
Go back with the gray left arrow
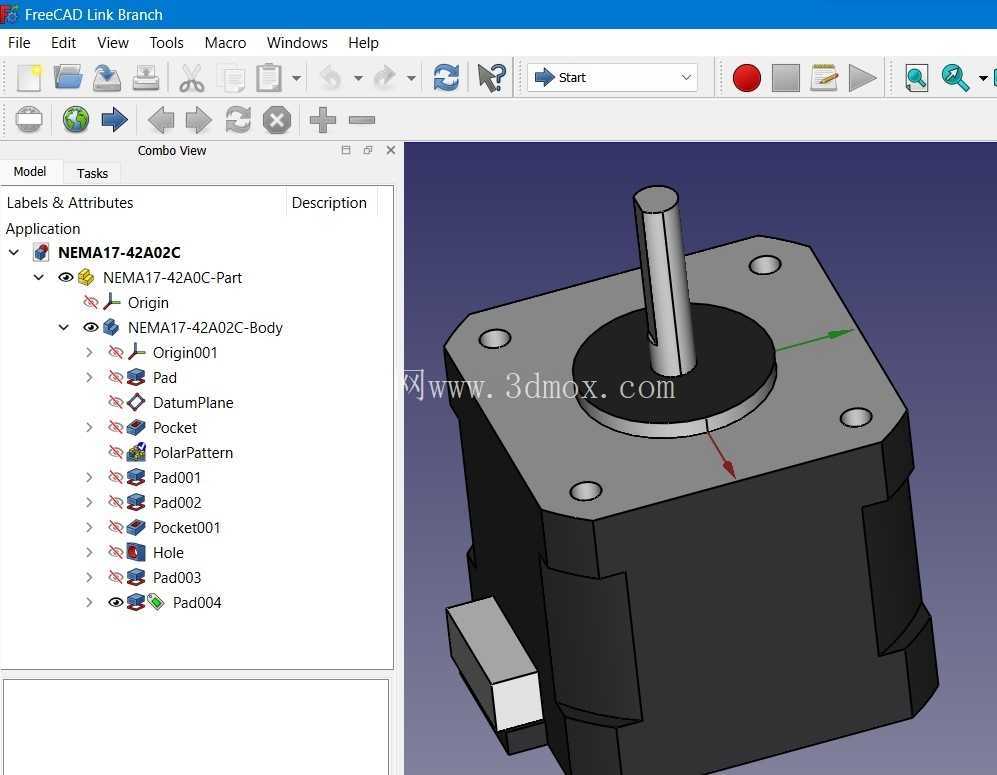click(161, 120)
